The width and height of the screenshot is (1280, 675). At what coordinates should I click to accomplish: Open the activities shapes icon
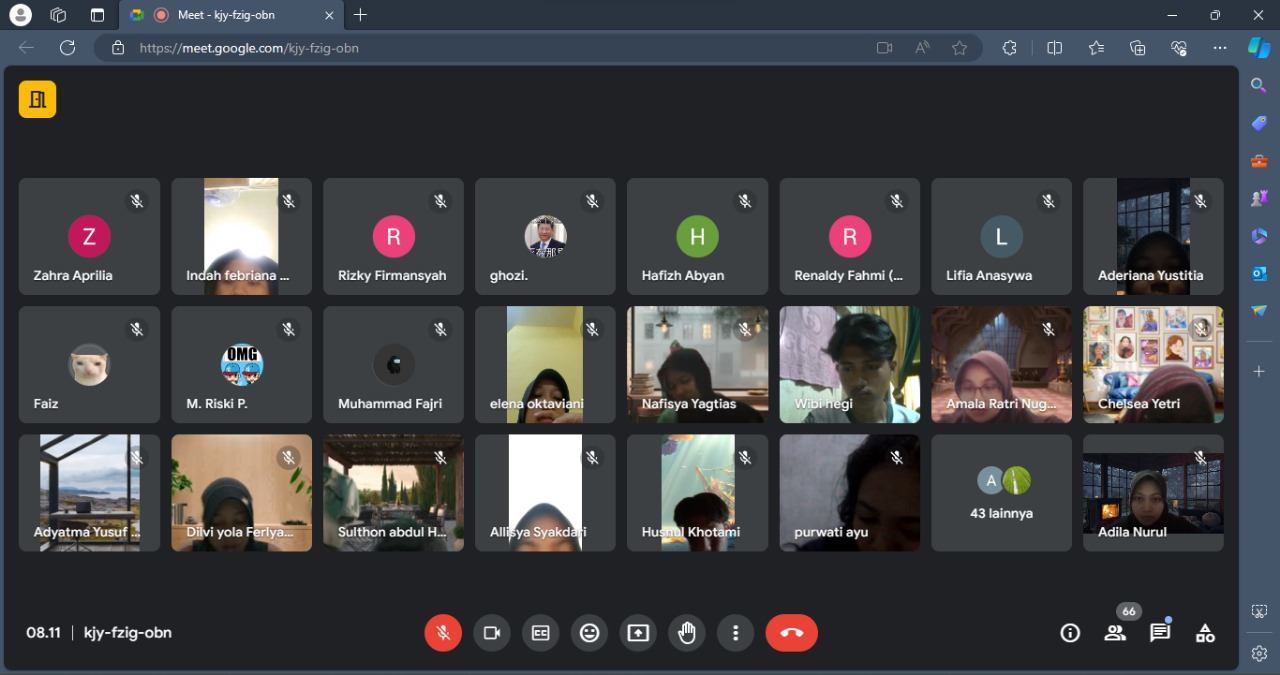(1205, 633)
